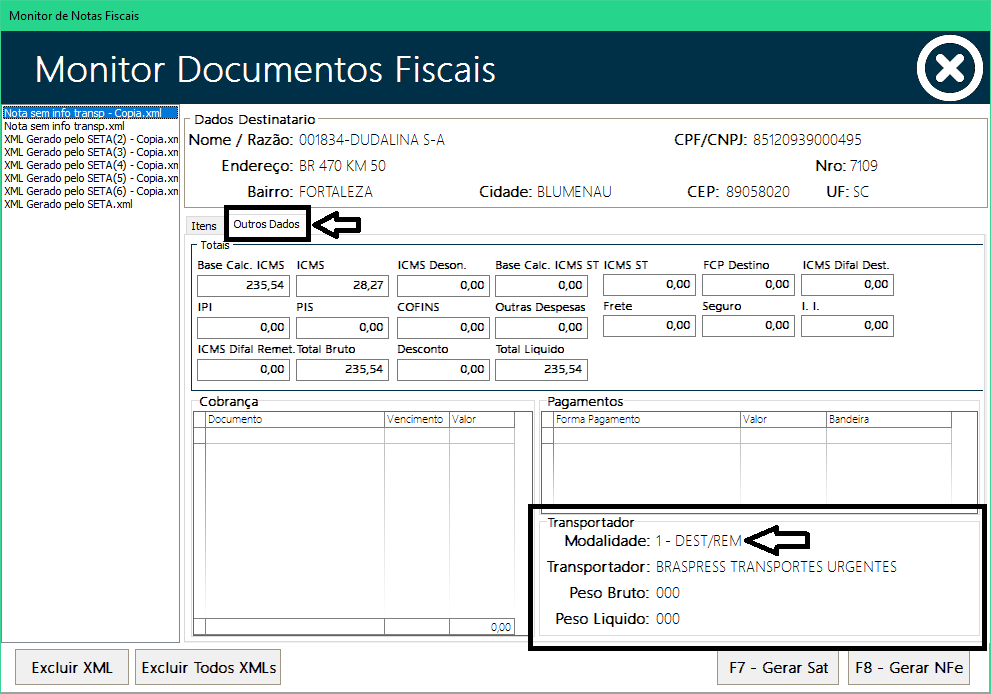Click the Frete value field
This screenshot has height=694, width=991.
[x=649, y=326]
